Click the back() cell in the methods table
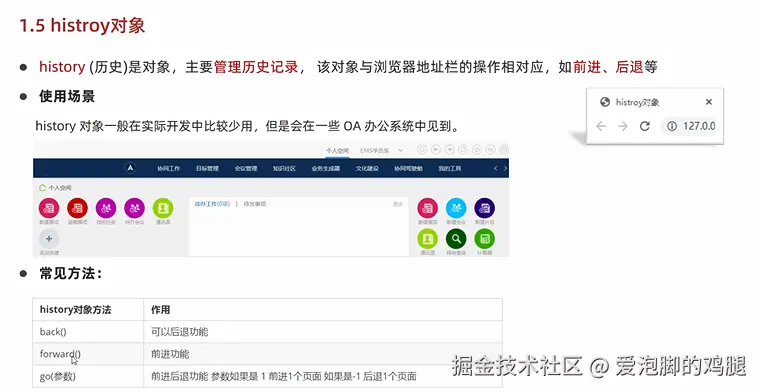The height and width of the screenshot is (392, 760). [88, 332]
